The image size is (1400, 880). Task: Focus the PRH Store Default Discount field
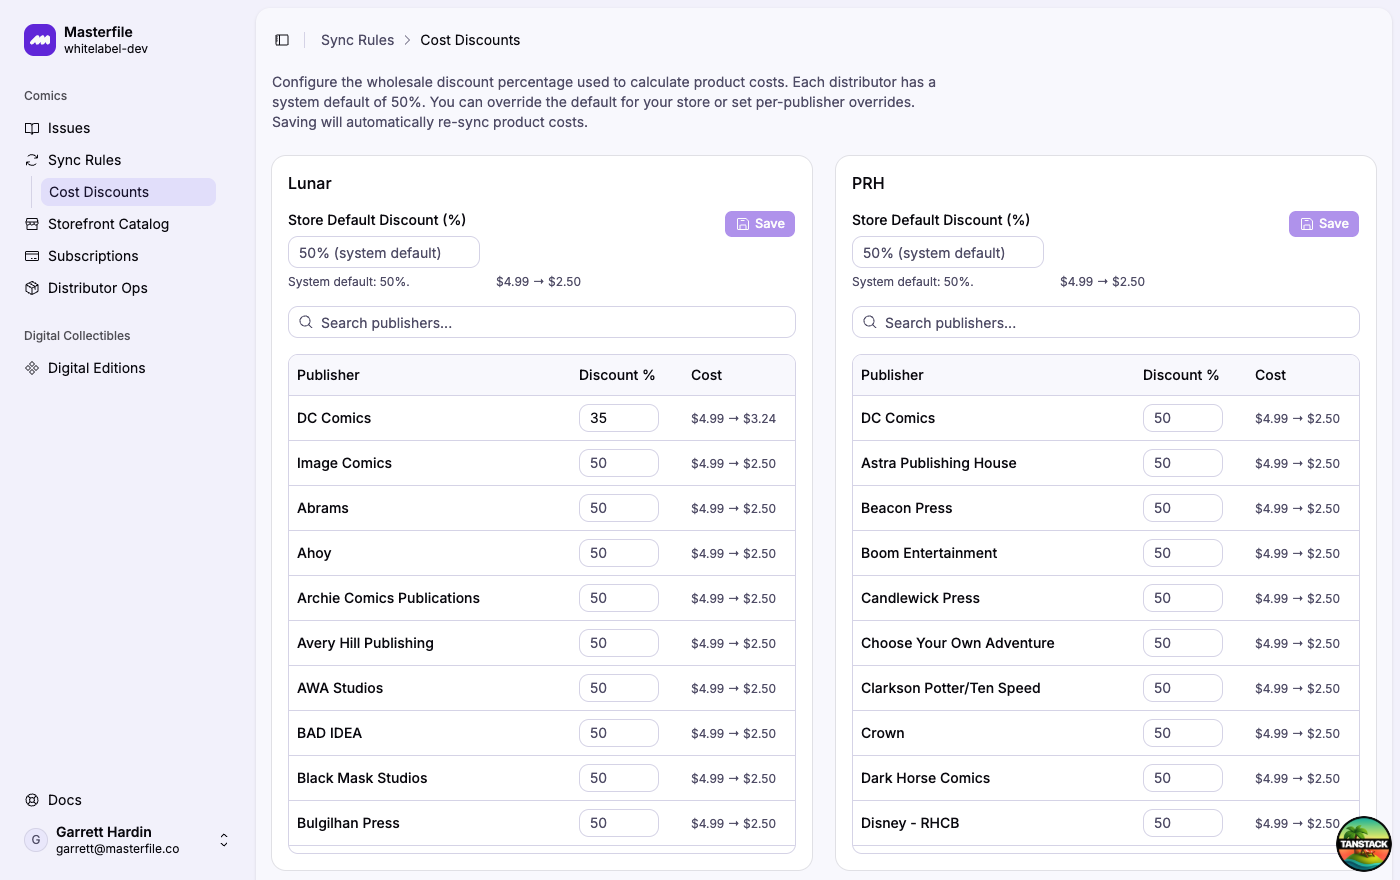(948, 252)
